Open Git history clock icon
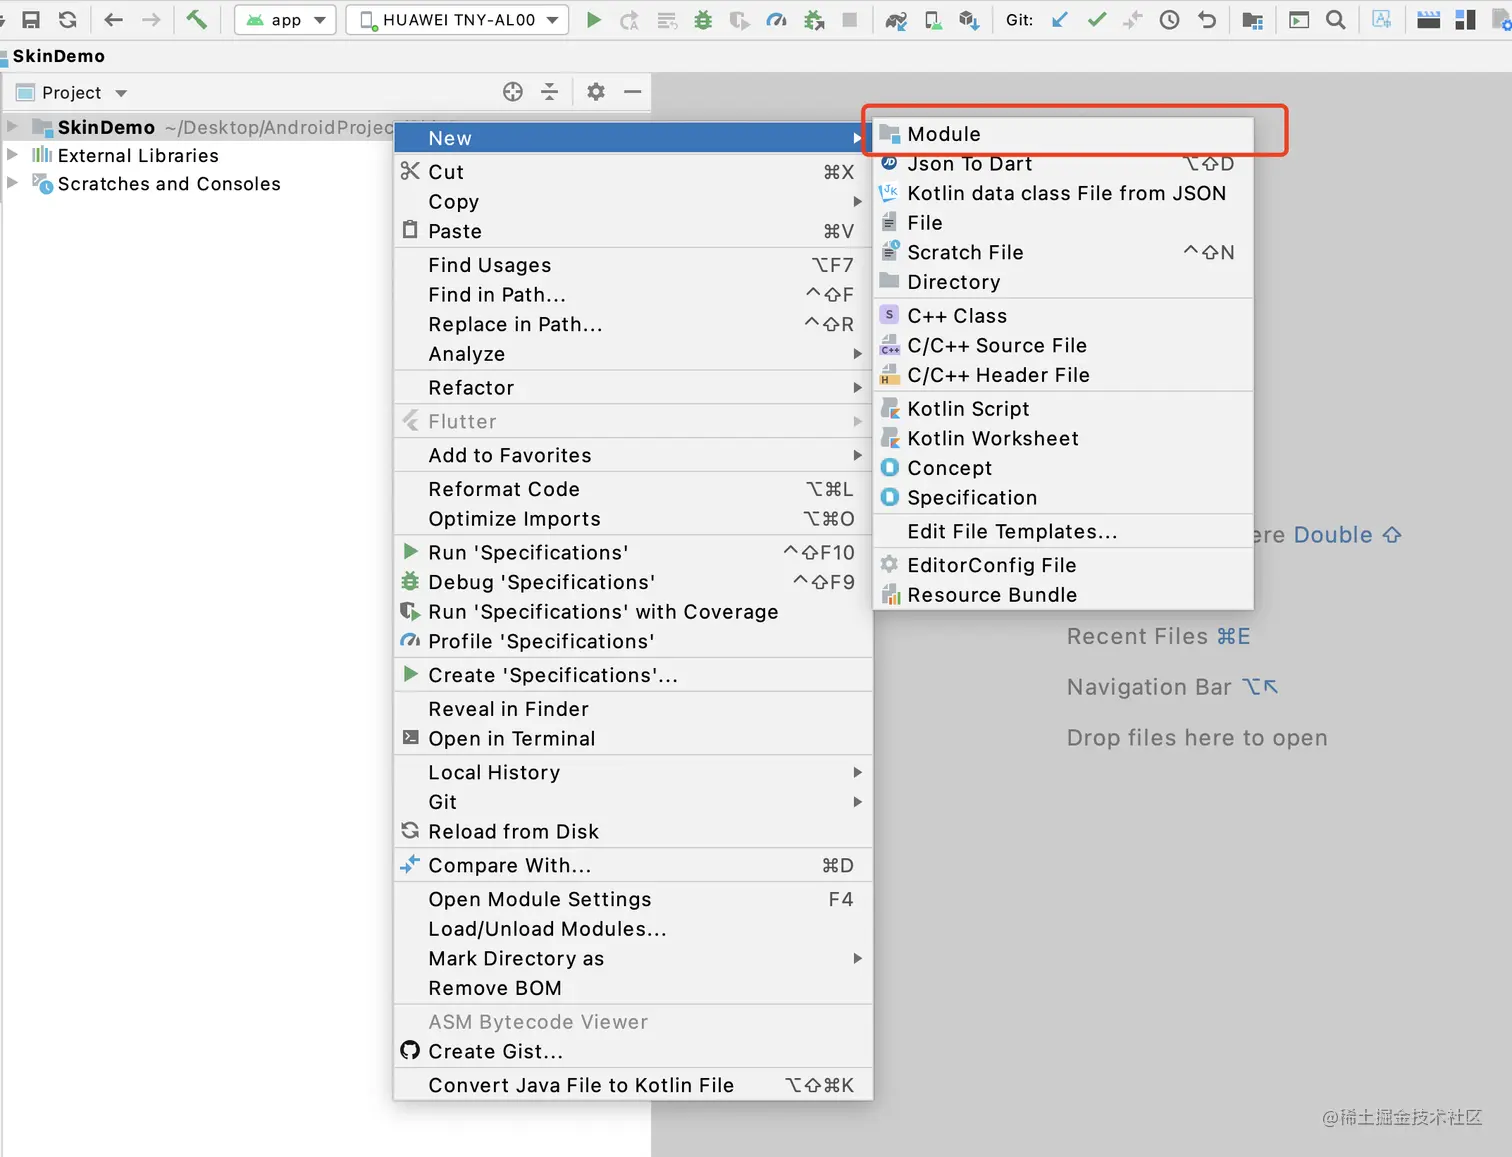 coord(1169,20)
